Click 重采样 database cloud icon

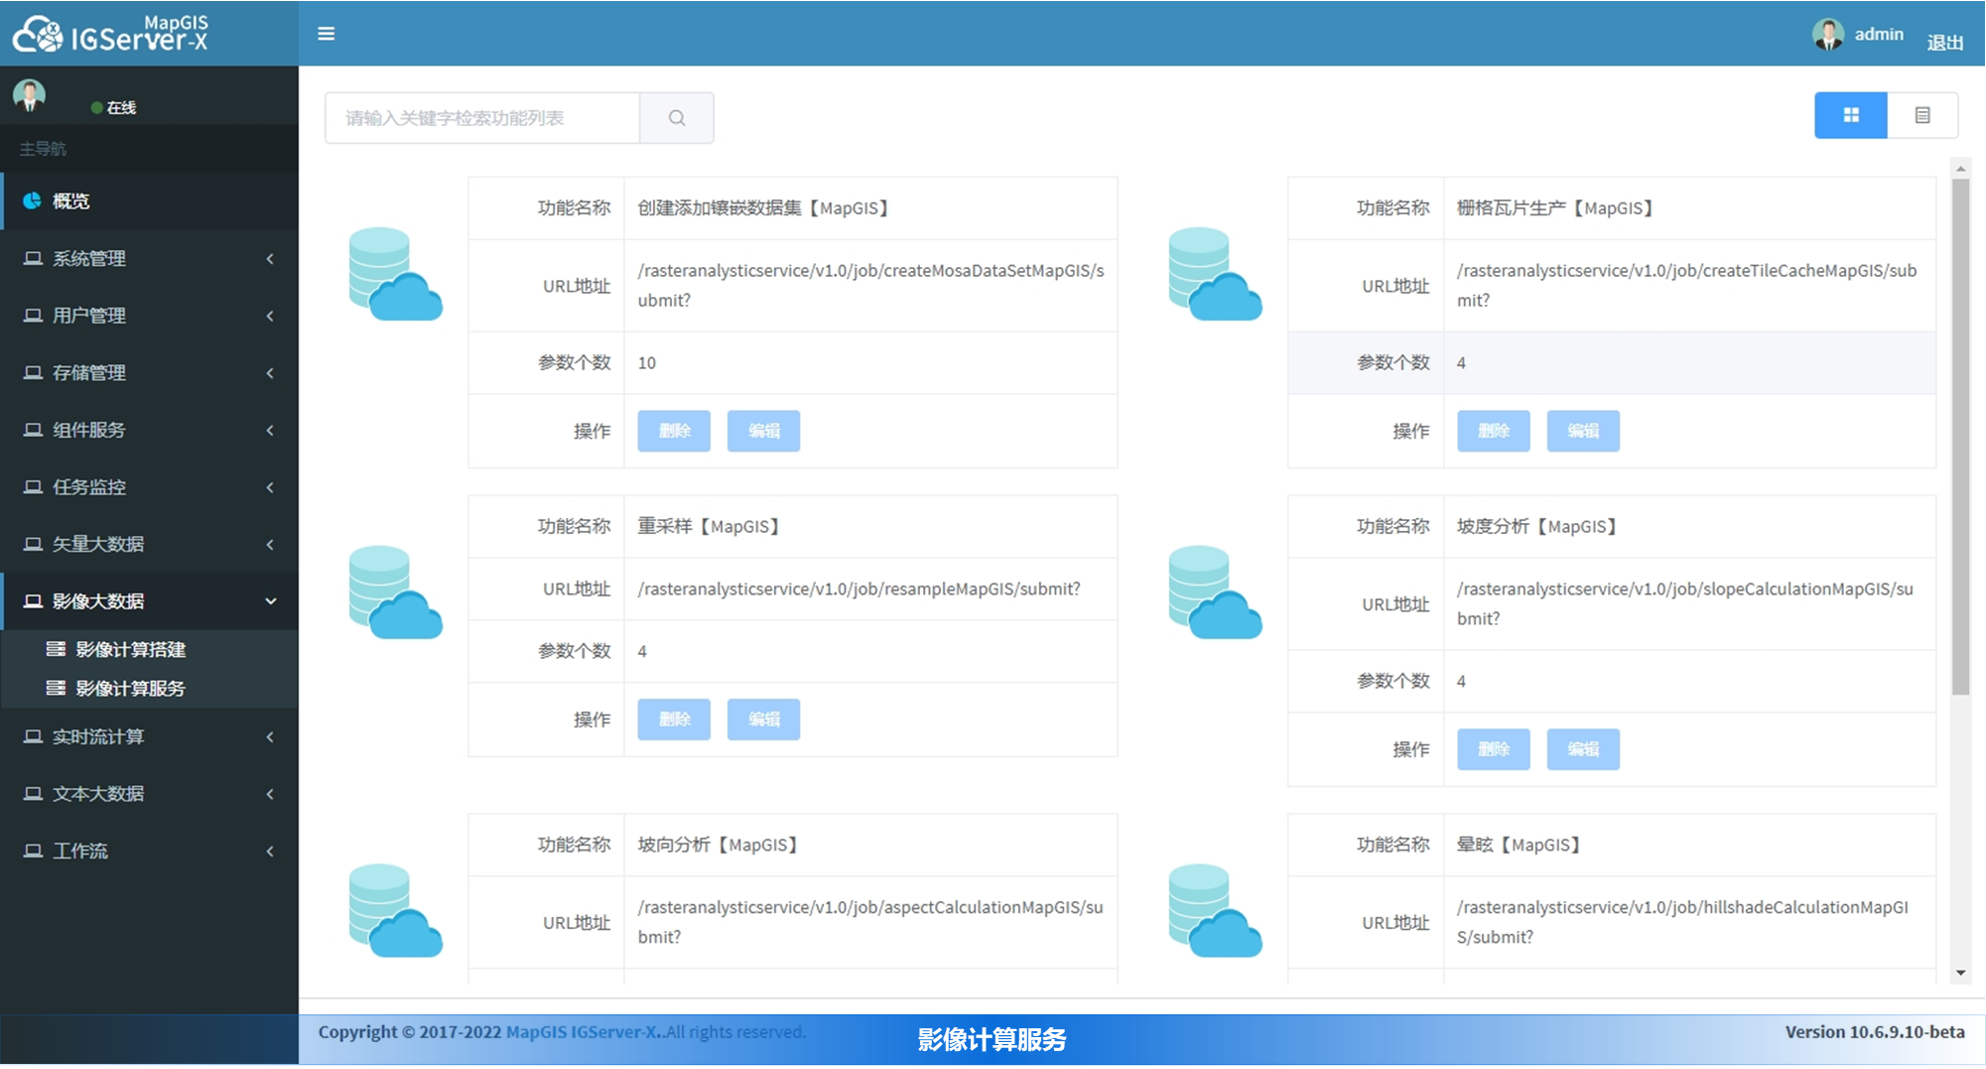click(395, 592)
